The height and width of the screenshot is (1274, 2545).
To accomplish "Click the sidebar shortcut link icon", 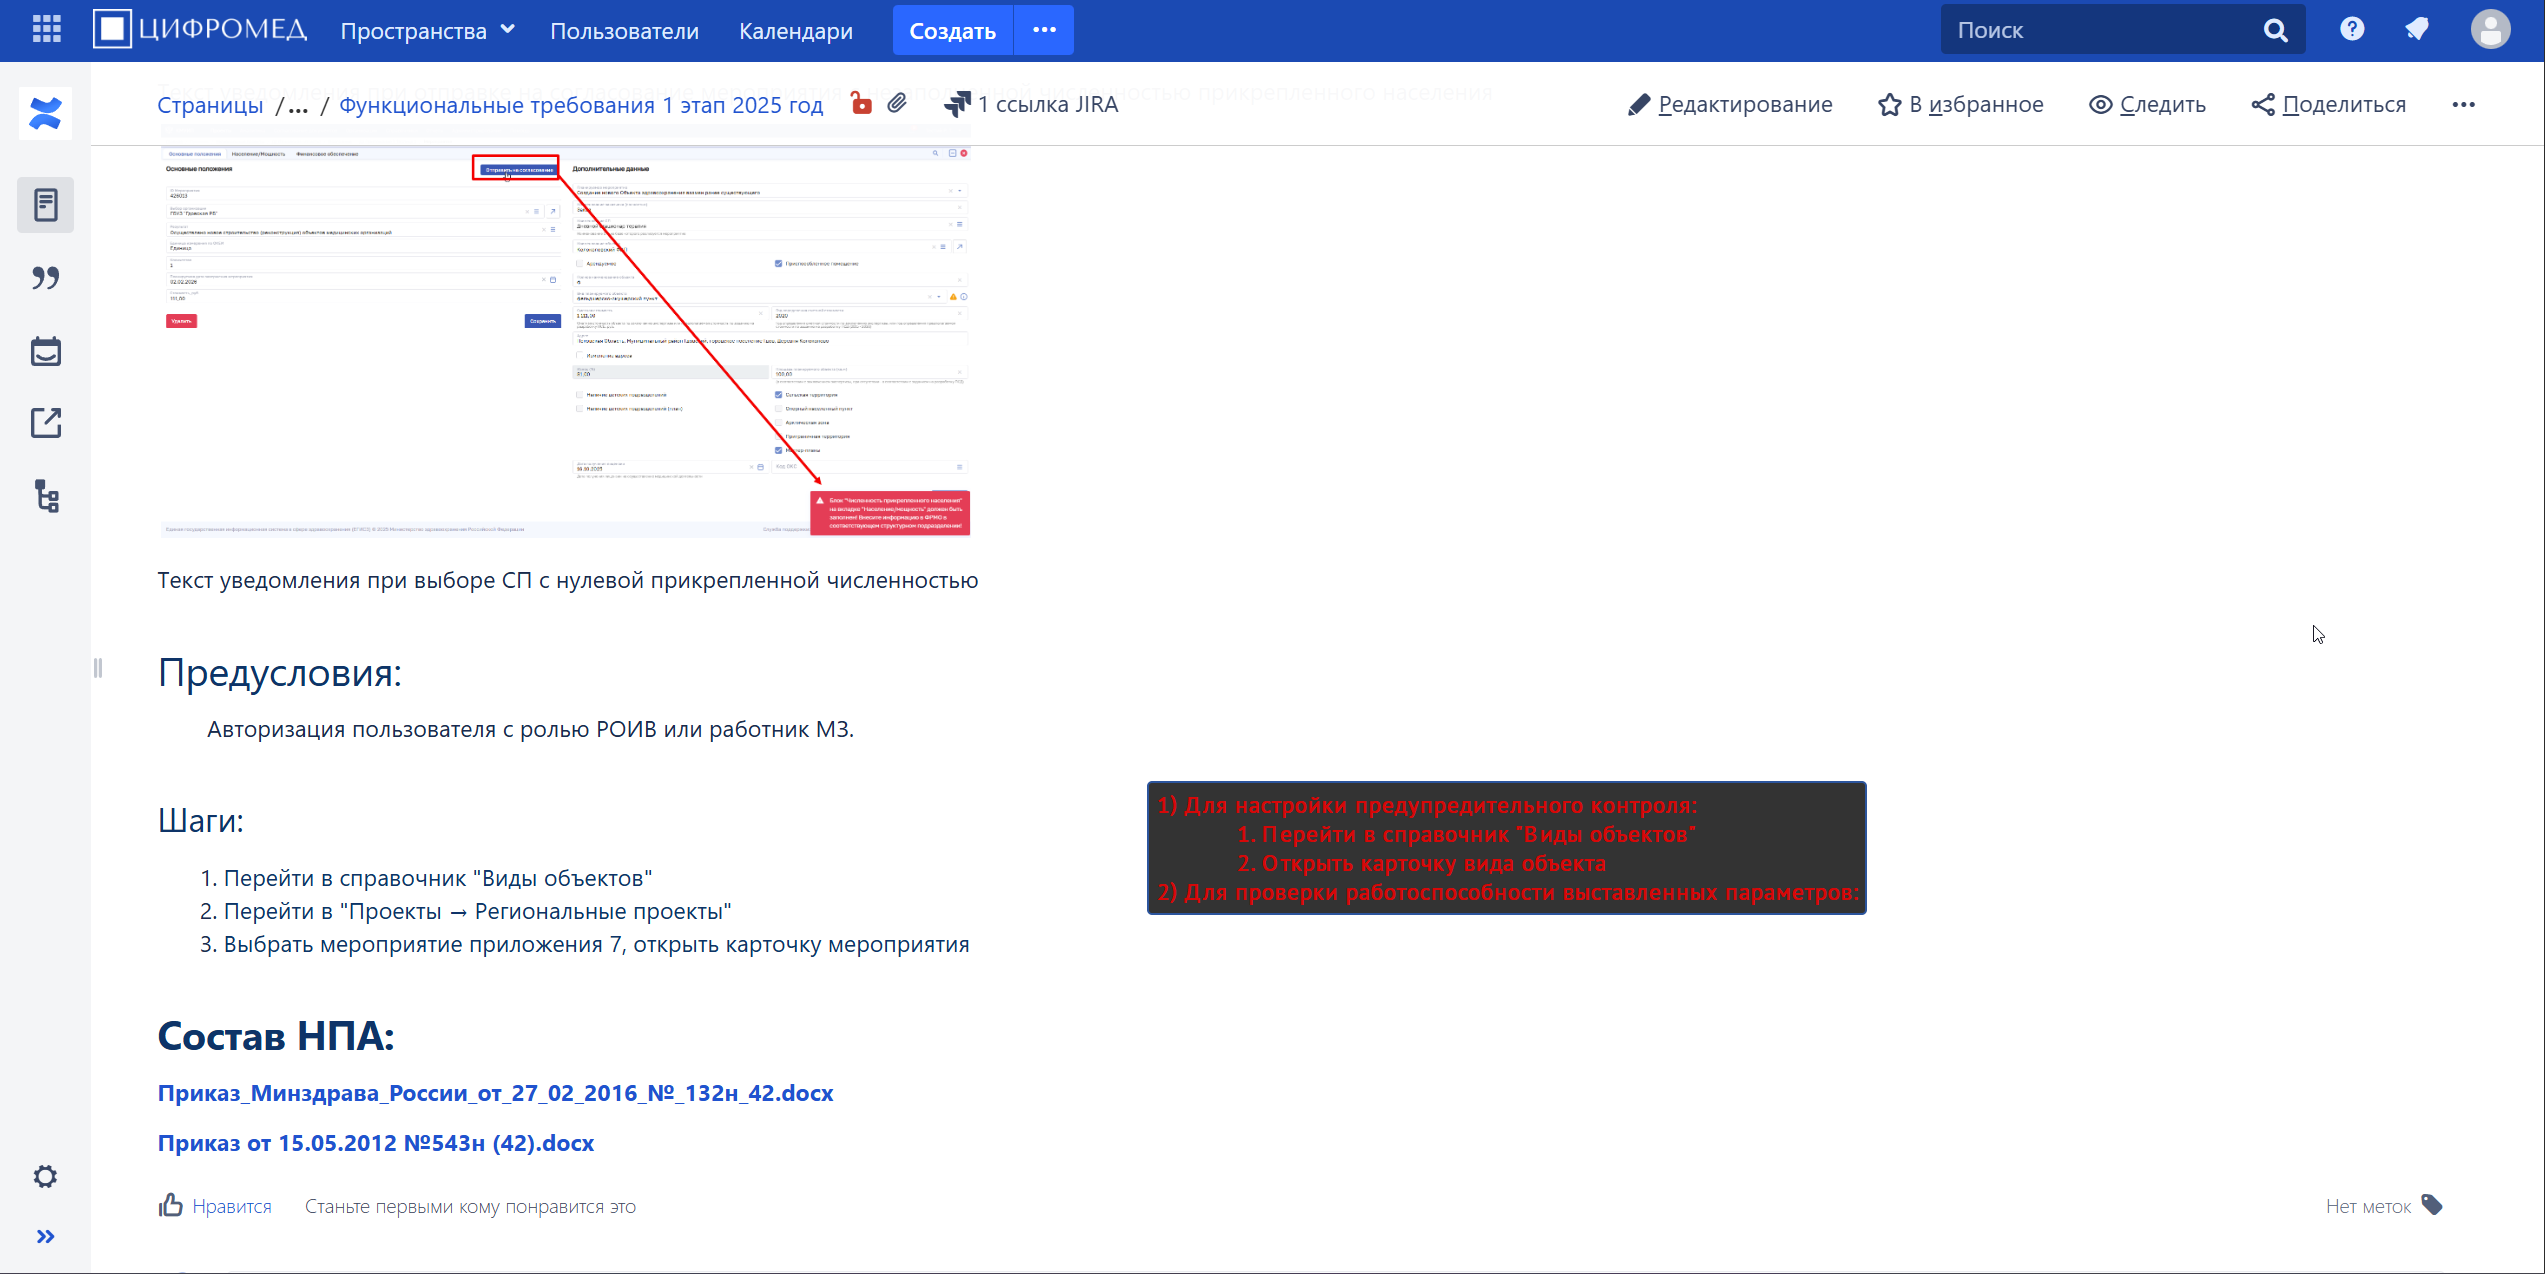I will tap(46, 423).
